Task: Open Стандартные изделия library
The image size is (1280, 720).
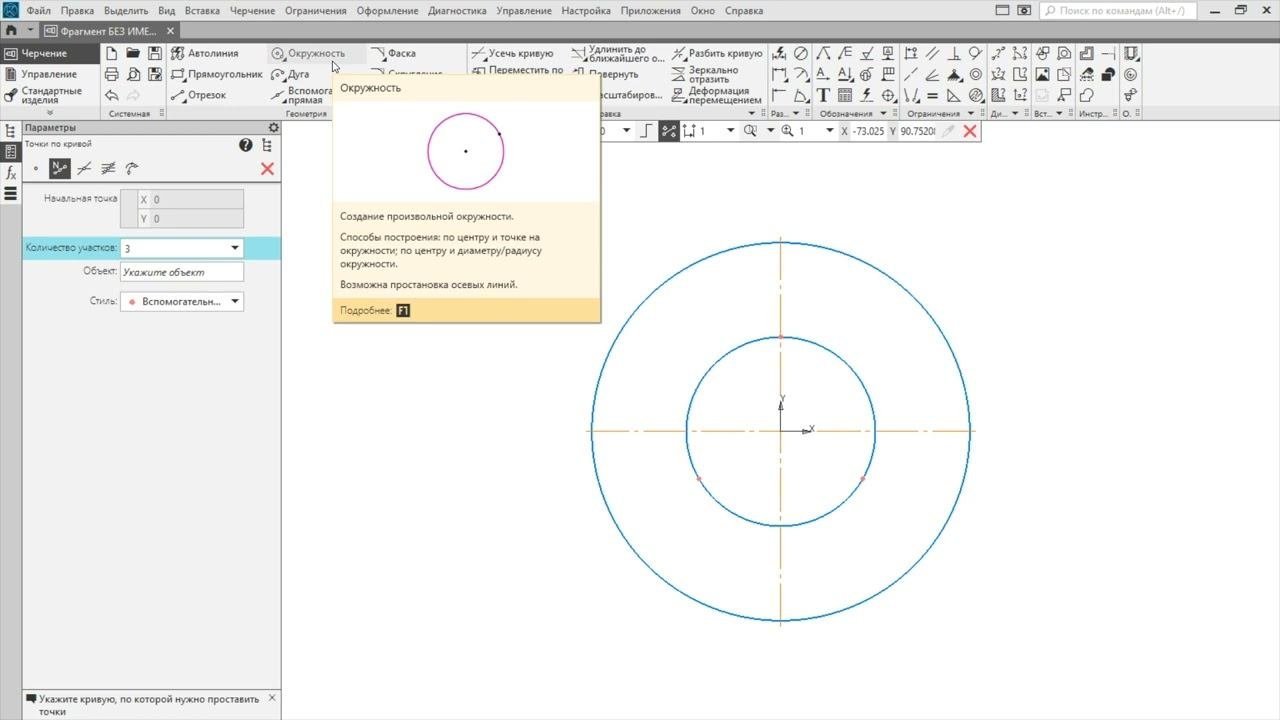Action: [52, 95]
